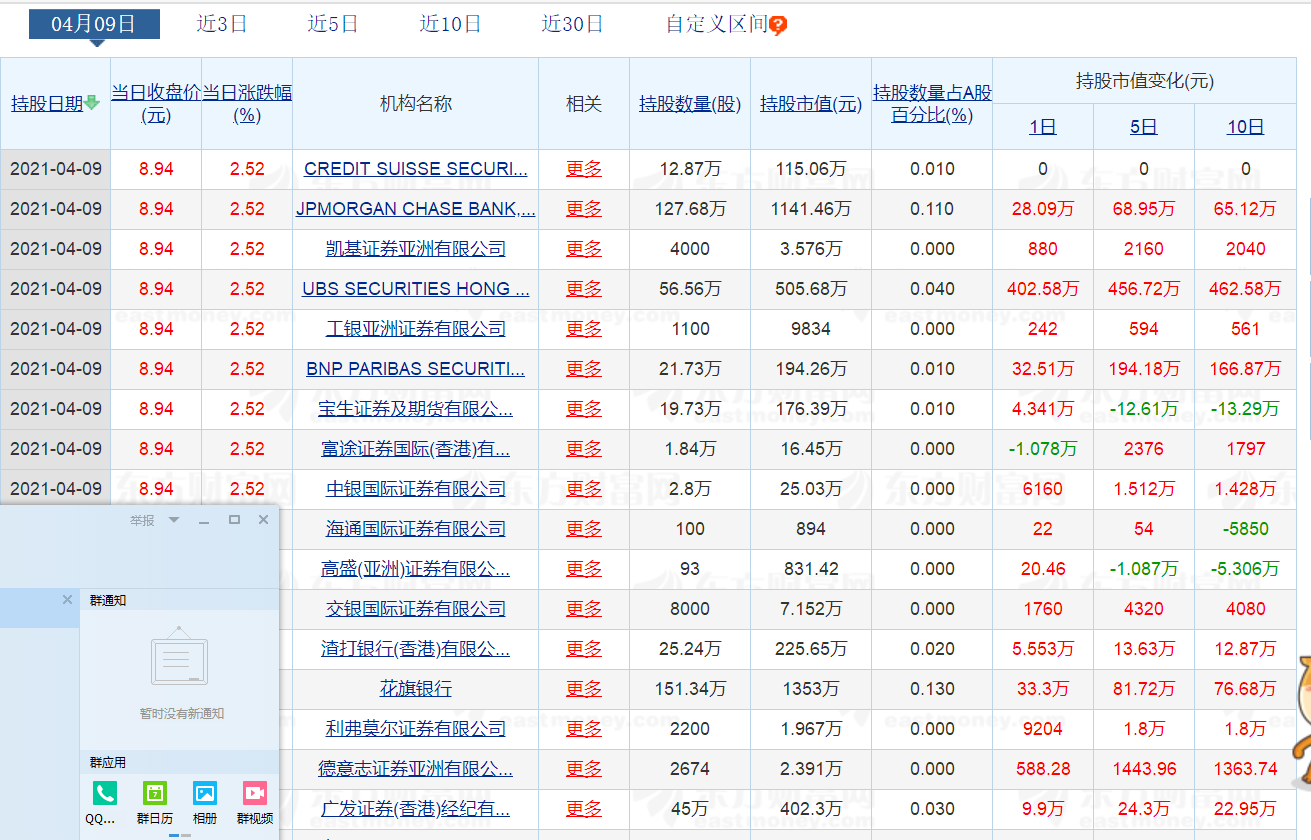
Task: Switch to the 近30日 tab
Action: (x=573, y=24)
